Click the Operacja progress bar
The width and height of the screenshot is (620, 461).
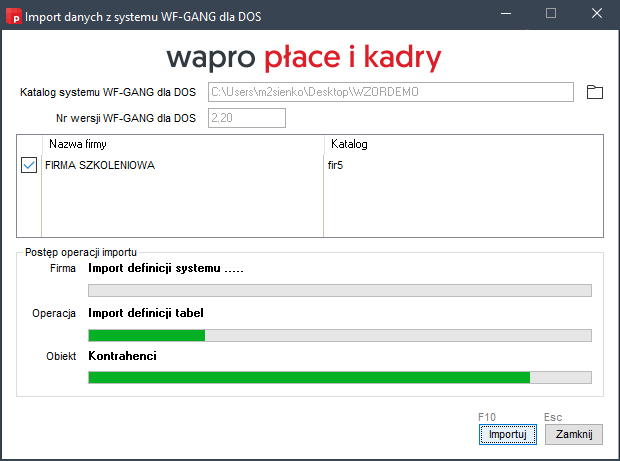point(340,335)
